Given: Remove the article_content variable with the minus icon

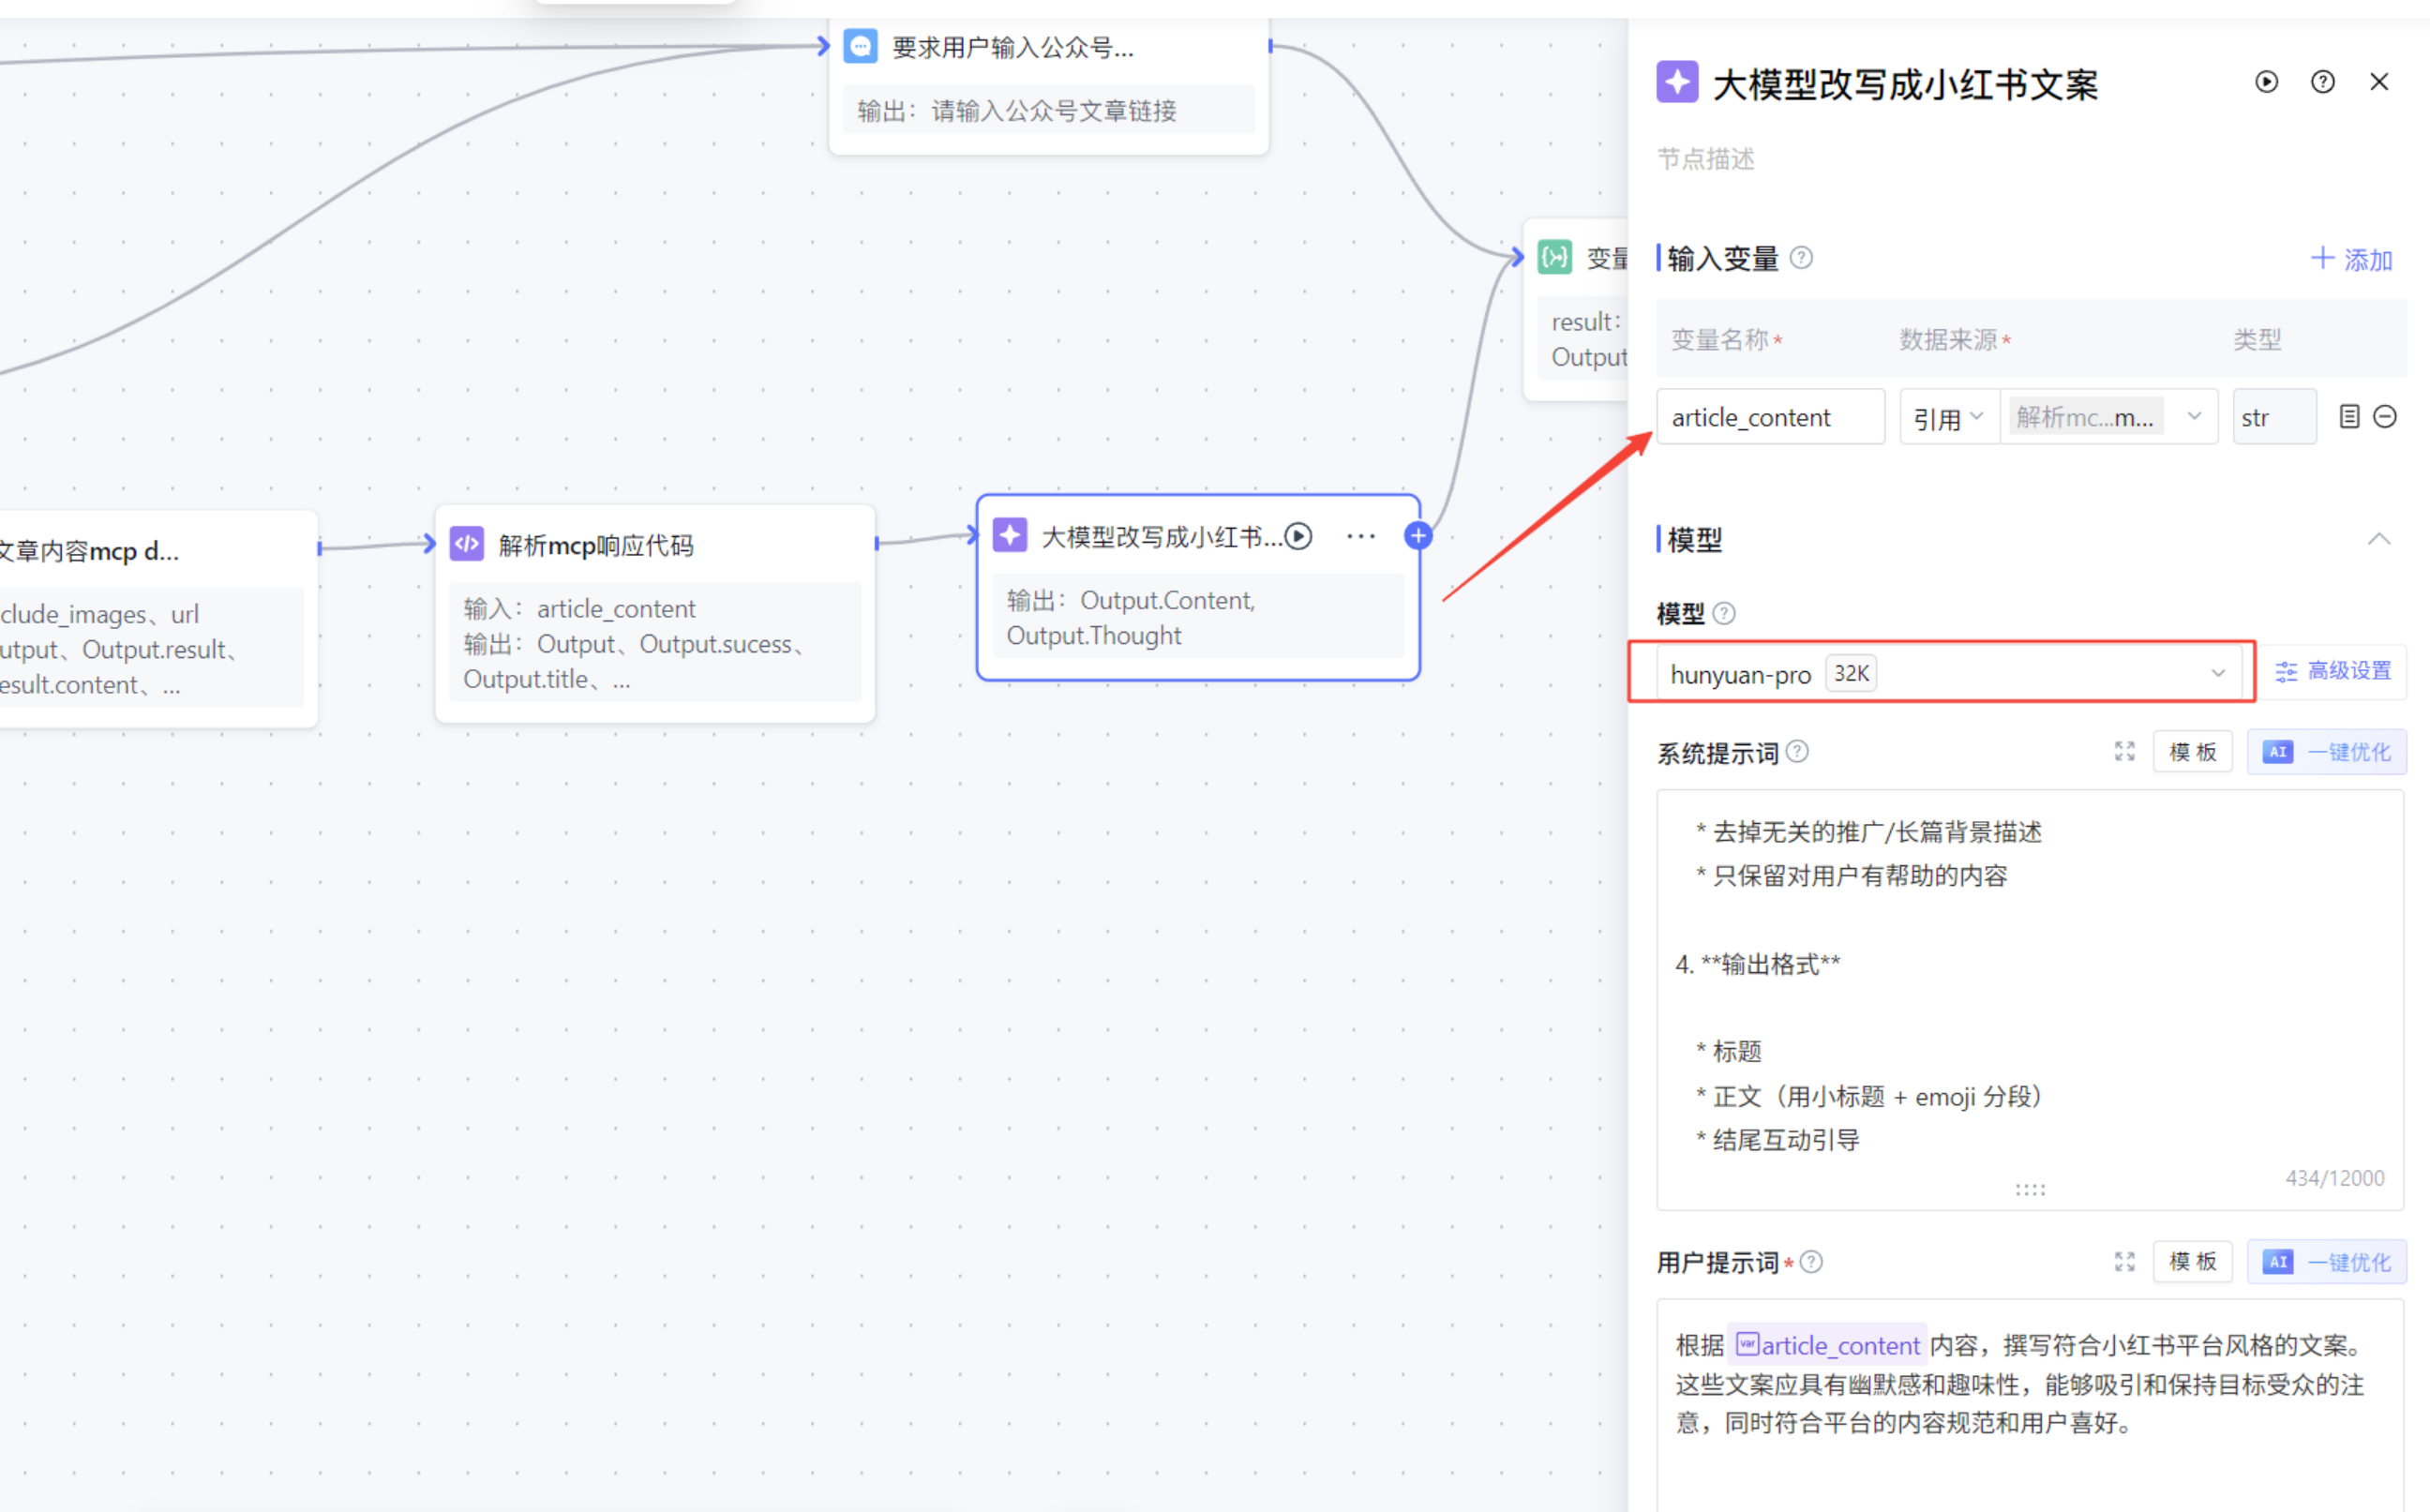Looking at the screenshot, I should [x=2385, y=417].
